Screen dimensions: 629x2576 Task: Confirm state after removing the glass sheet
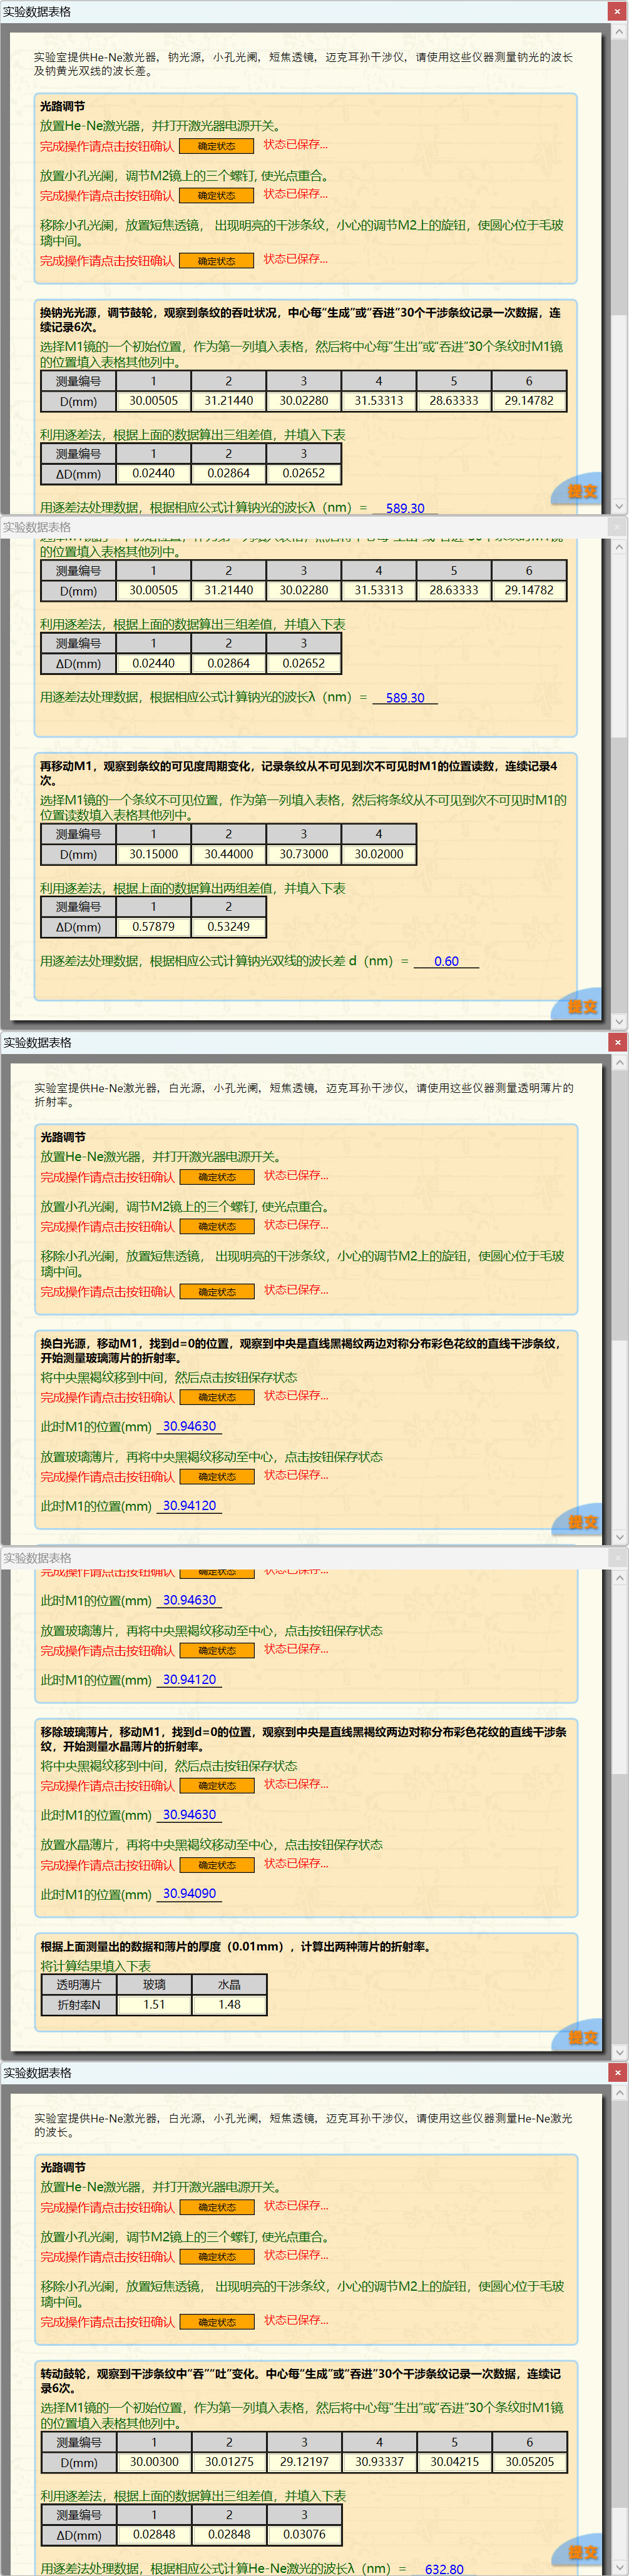(216, 1786)
